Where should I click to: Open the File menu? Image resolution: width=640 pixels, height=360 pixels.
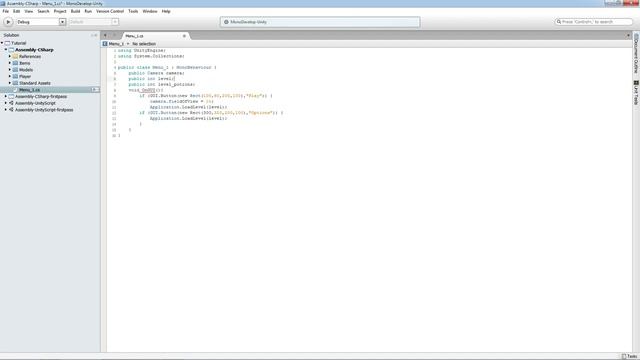[6, 11]
